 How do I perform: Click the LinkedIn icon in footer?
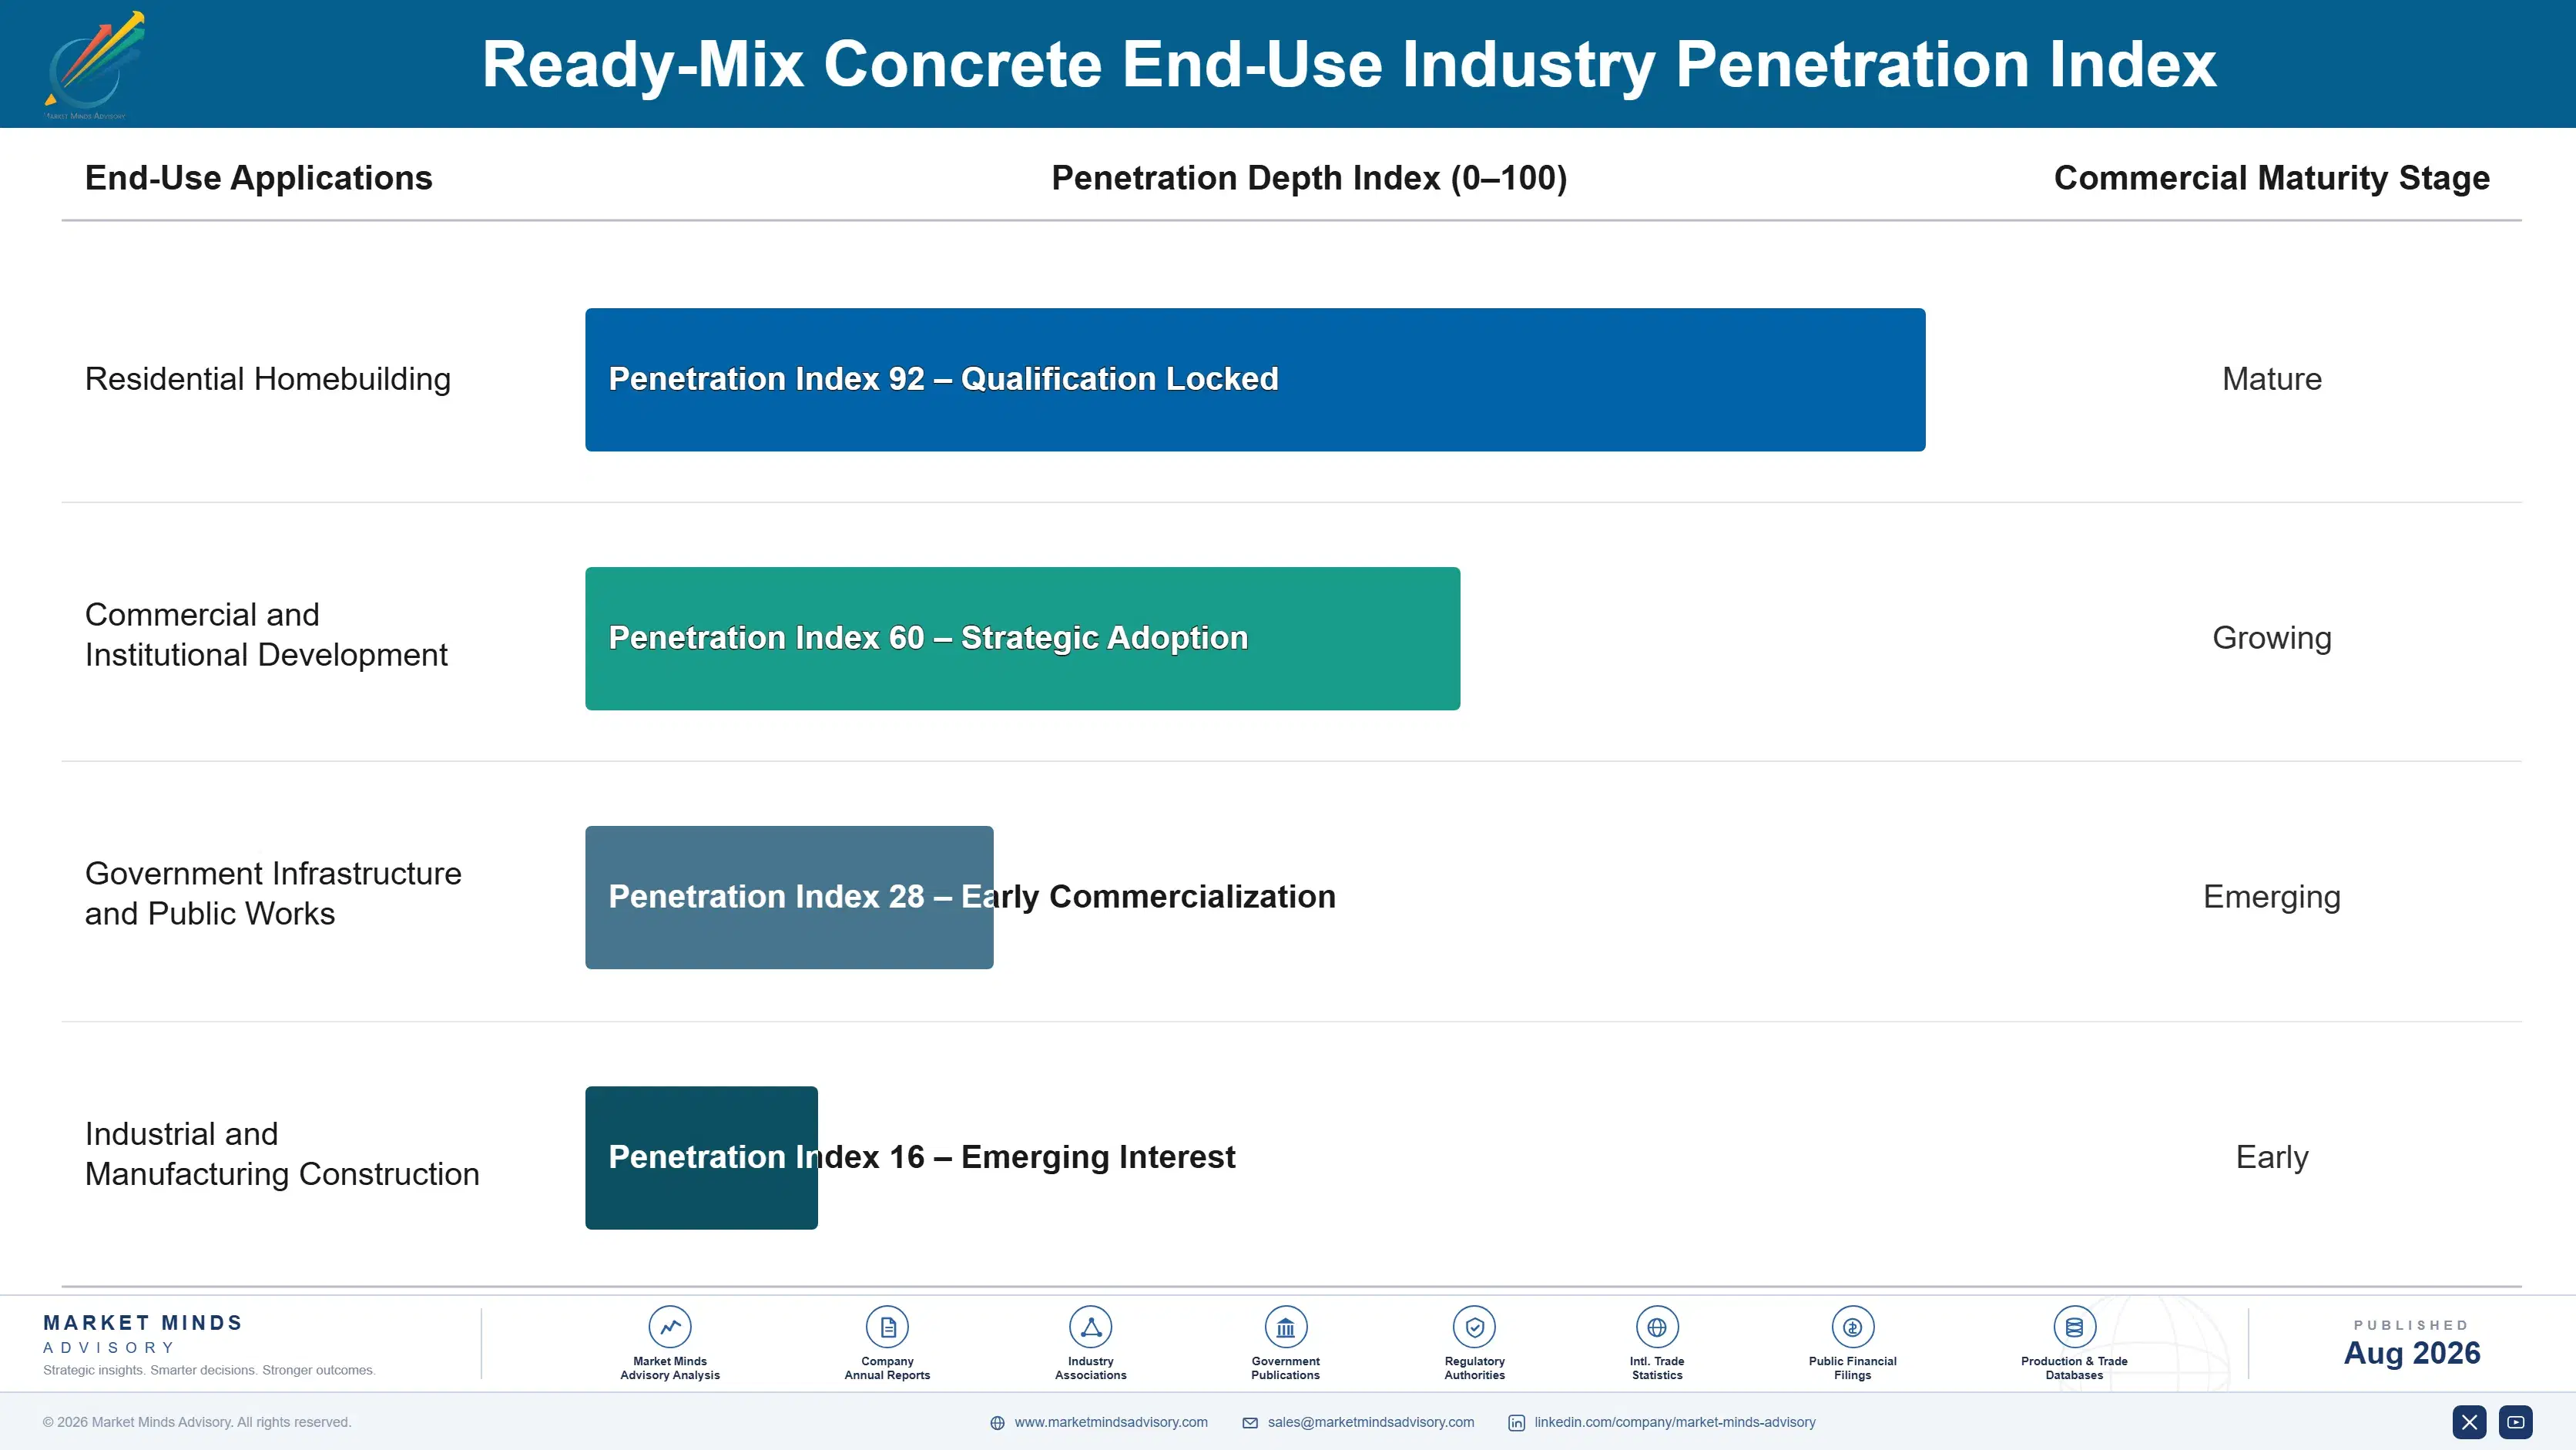[1517, 1423]
